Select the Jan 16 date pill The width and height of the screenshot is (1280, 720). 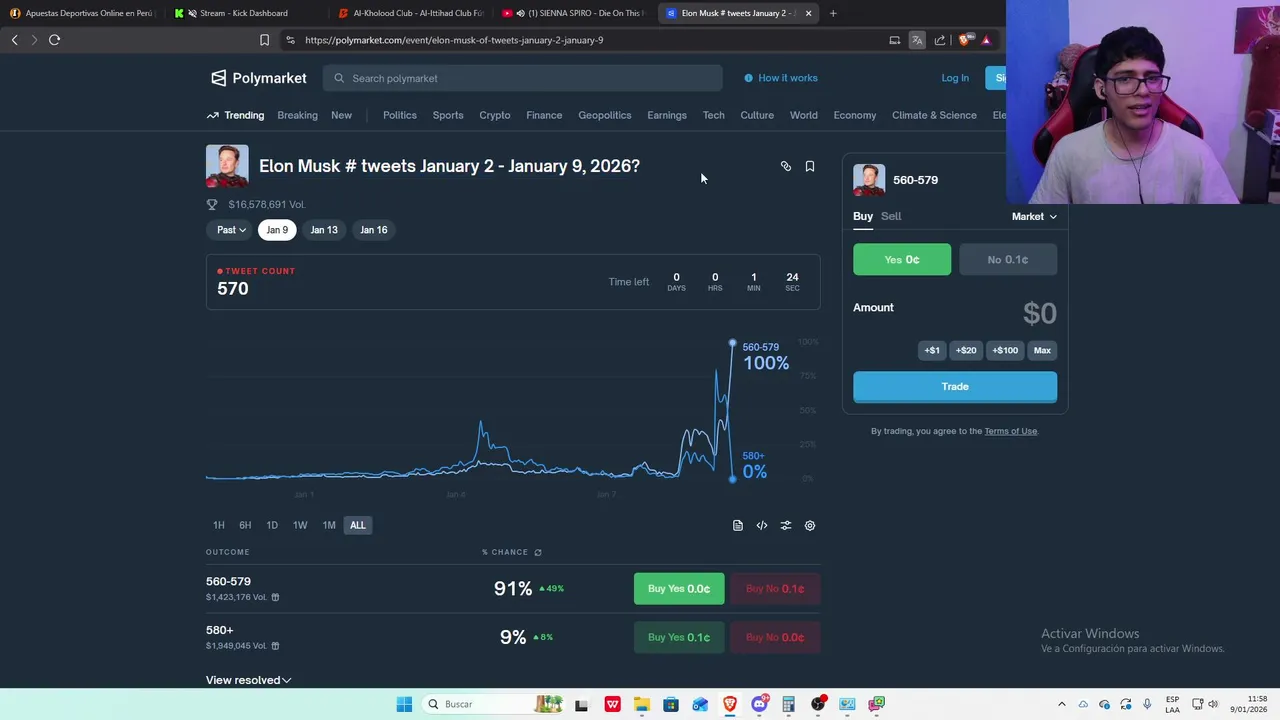374,230
